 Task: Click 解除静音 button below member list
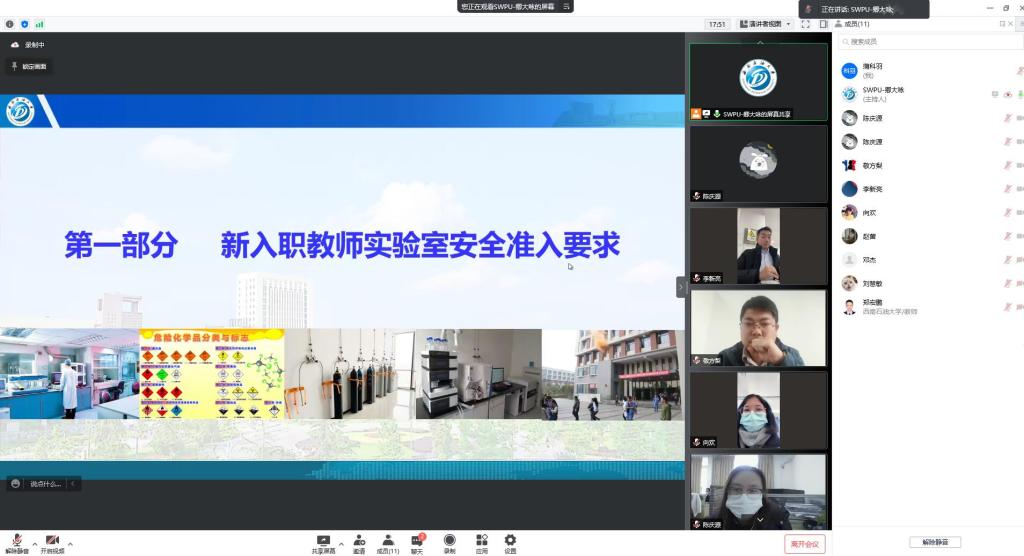click(x=935, y=542)
